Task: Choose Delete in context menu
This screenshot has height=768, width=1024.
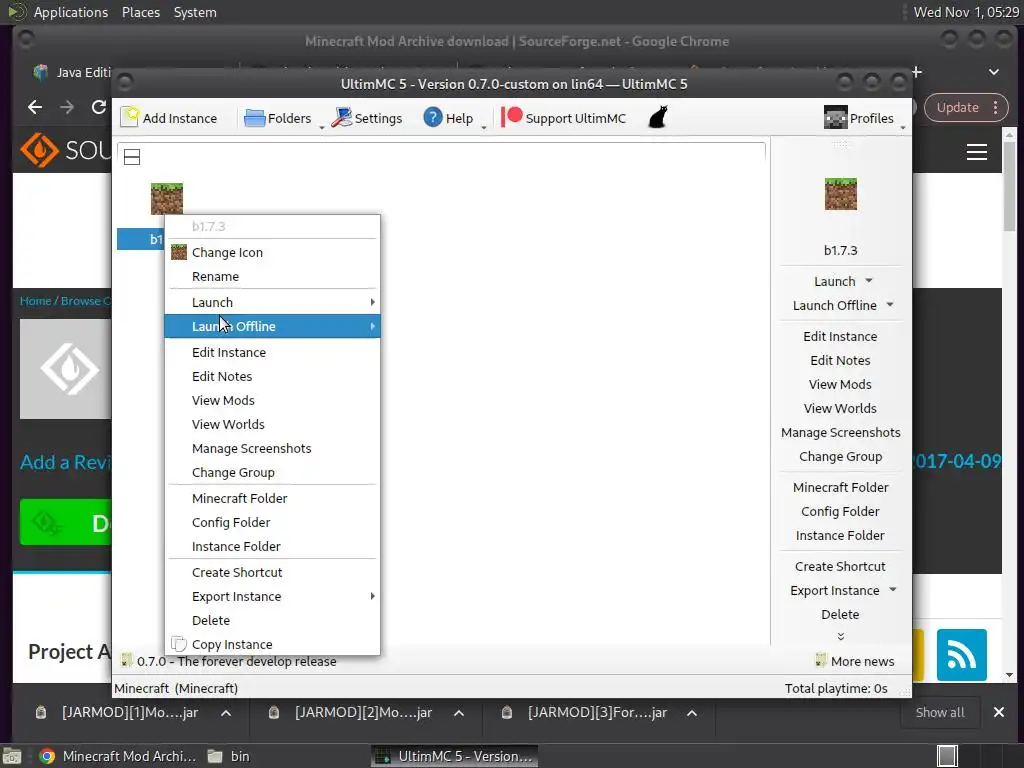Action: click(272, 620)
